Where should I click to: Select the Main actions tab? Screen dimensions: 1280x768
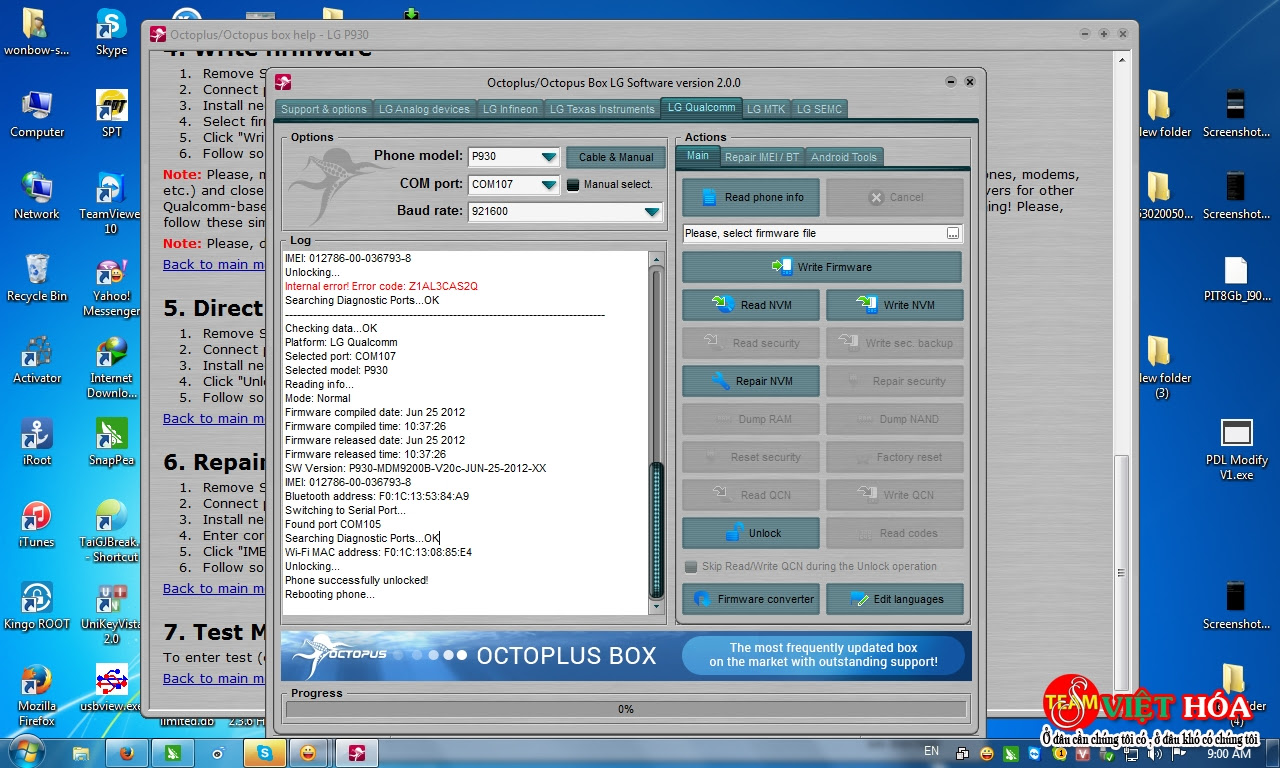pos(698,155)
